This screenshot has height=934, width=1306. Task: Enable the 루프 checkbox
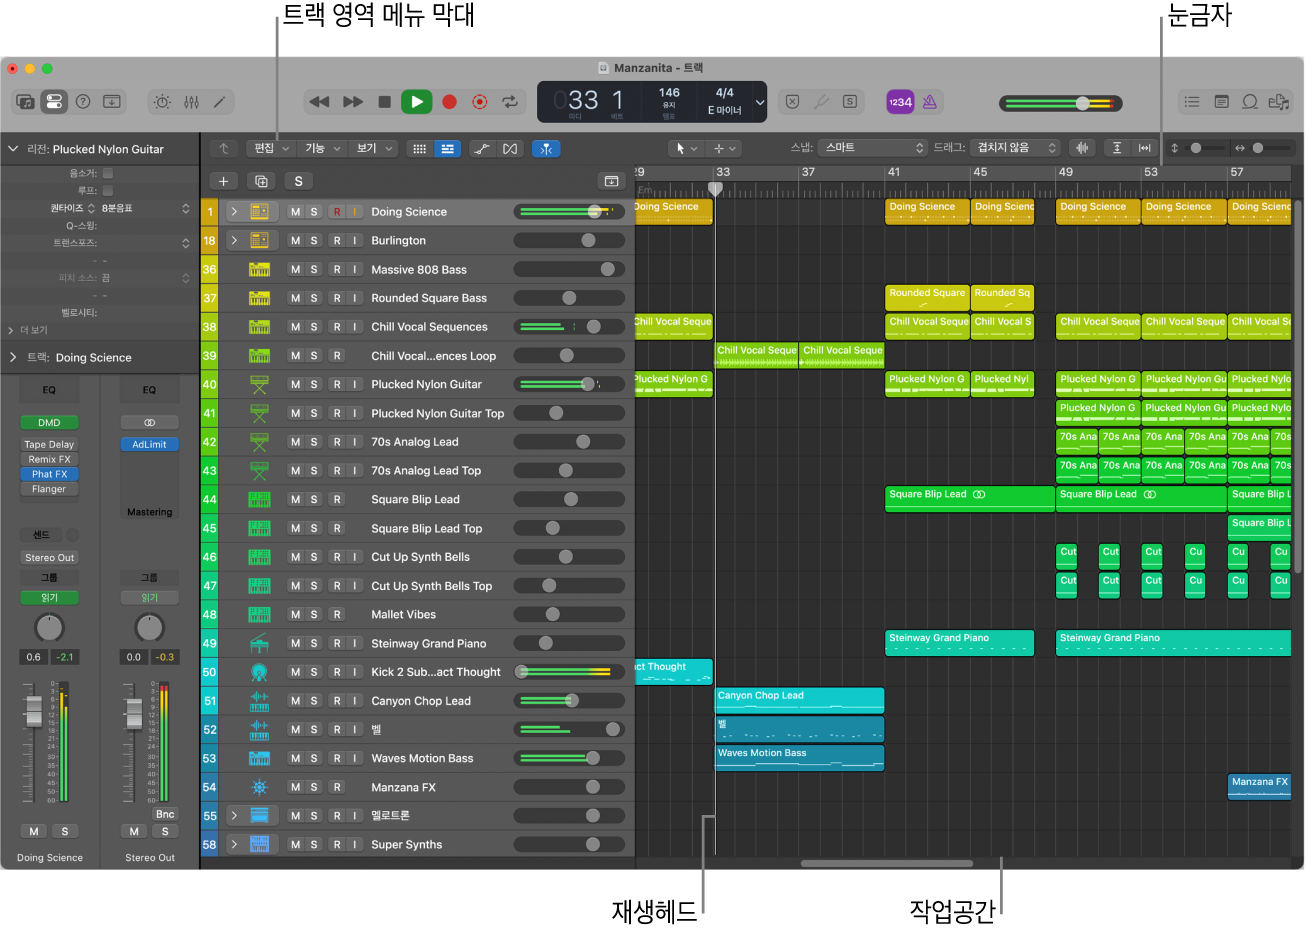pos(108,190)
